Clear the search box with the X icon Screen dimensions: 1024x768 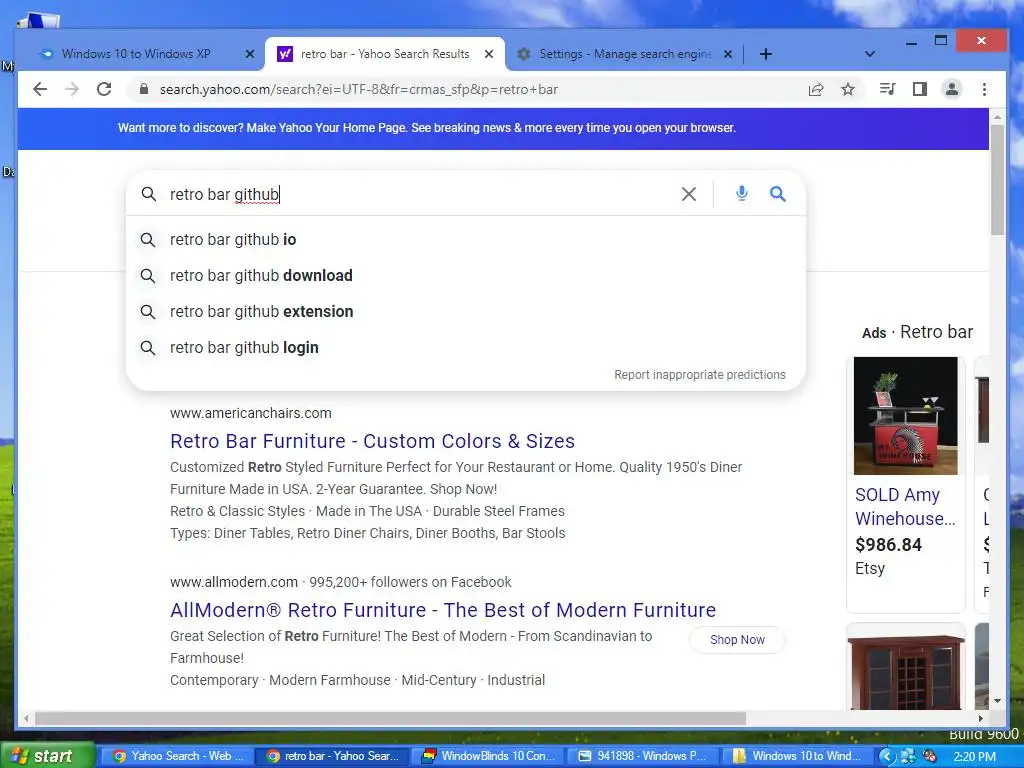coord(689,194)
